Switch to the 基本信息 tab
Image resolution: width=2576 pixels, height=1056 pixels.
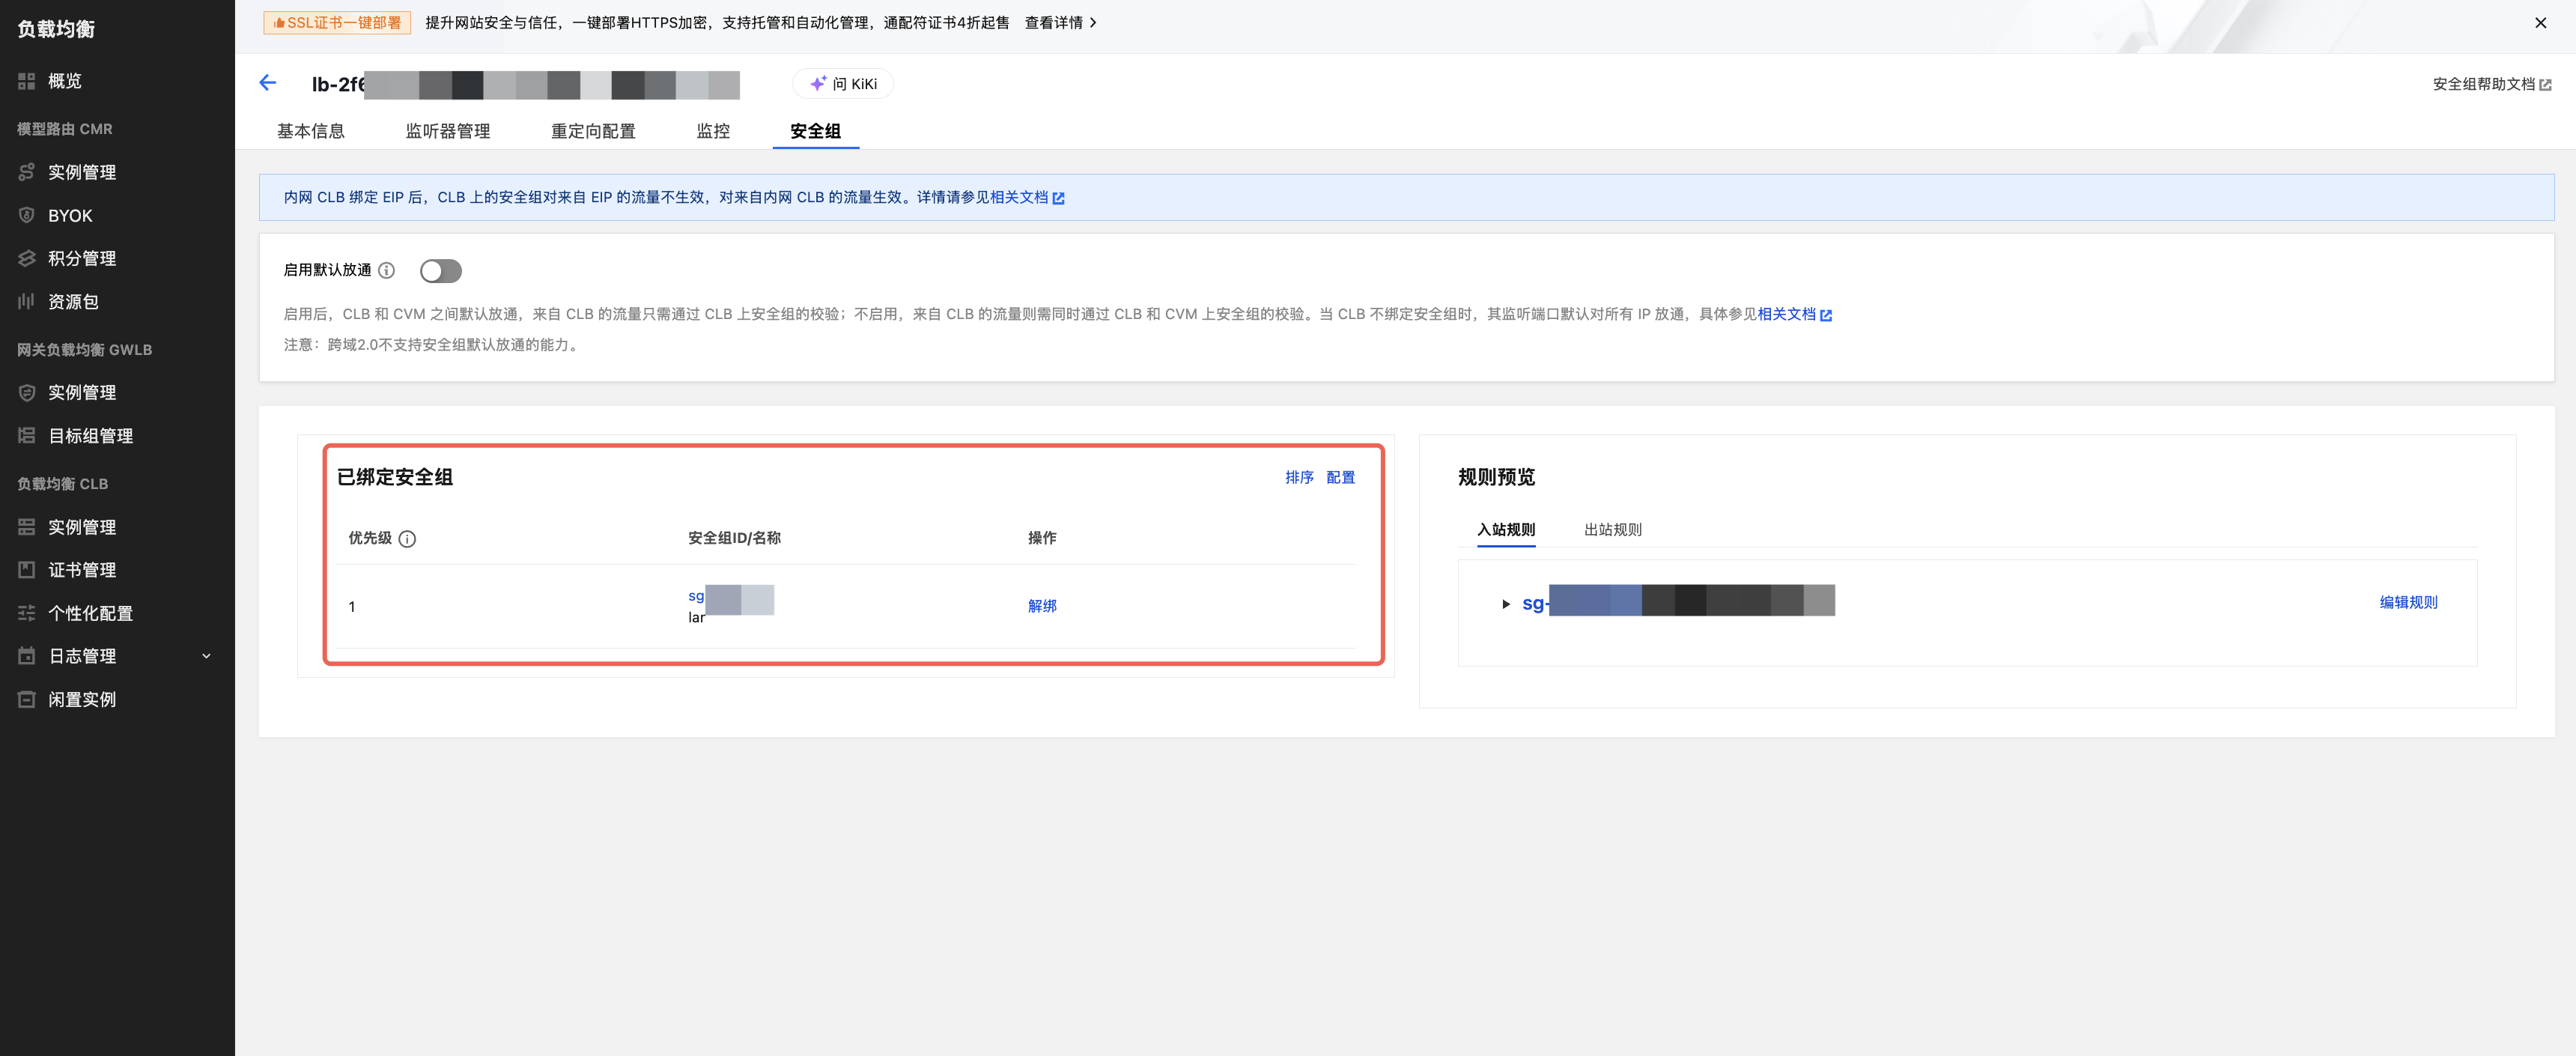[x=311, y=131]
